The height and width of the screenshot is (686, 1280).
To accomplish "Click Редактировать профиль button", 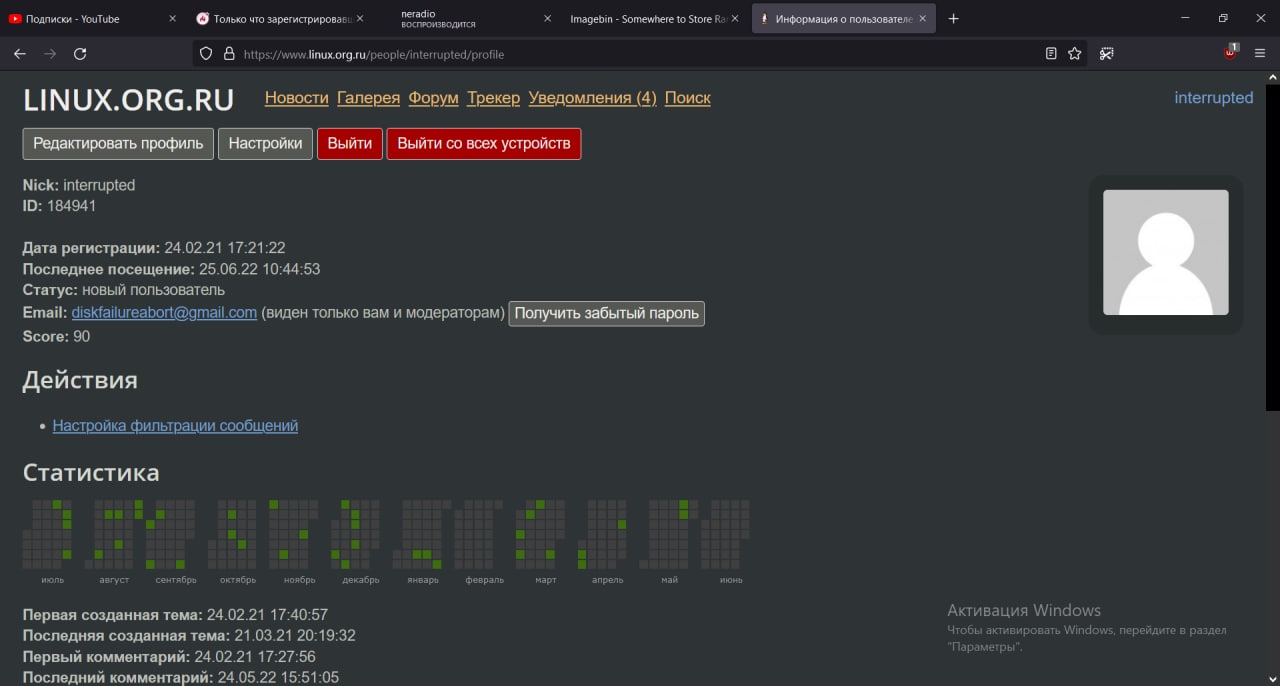I will (118, 143).
